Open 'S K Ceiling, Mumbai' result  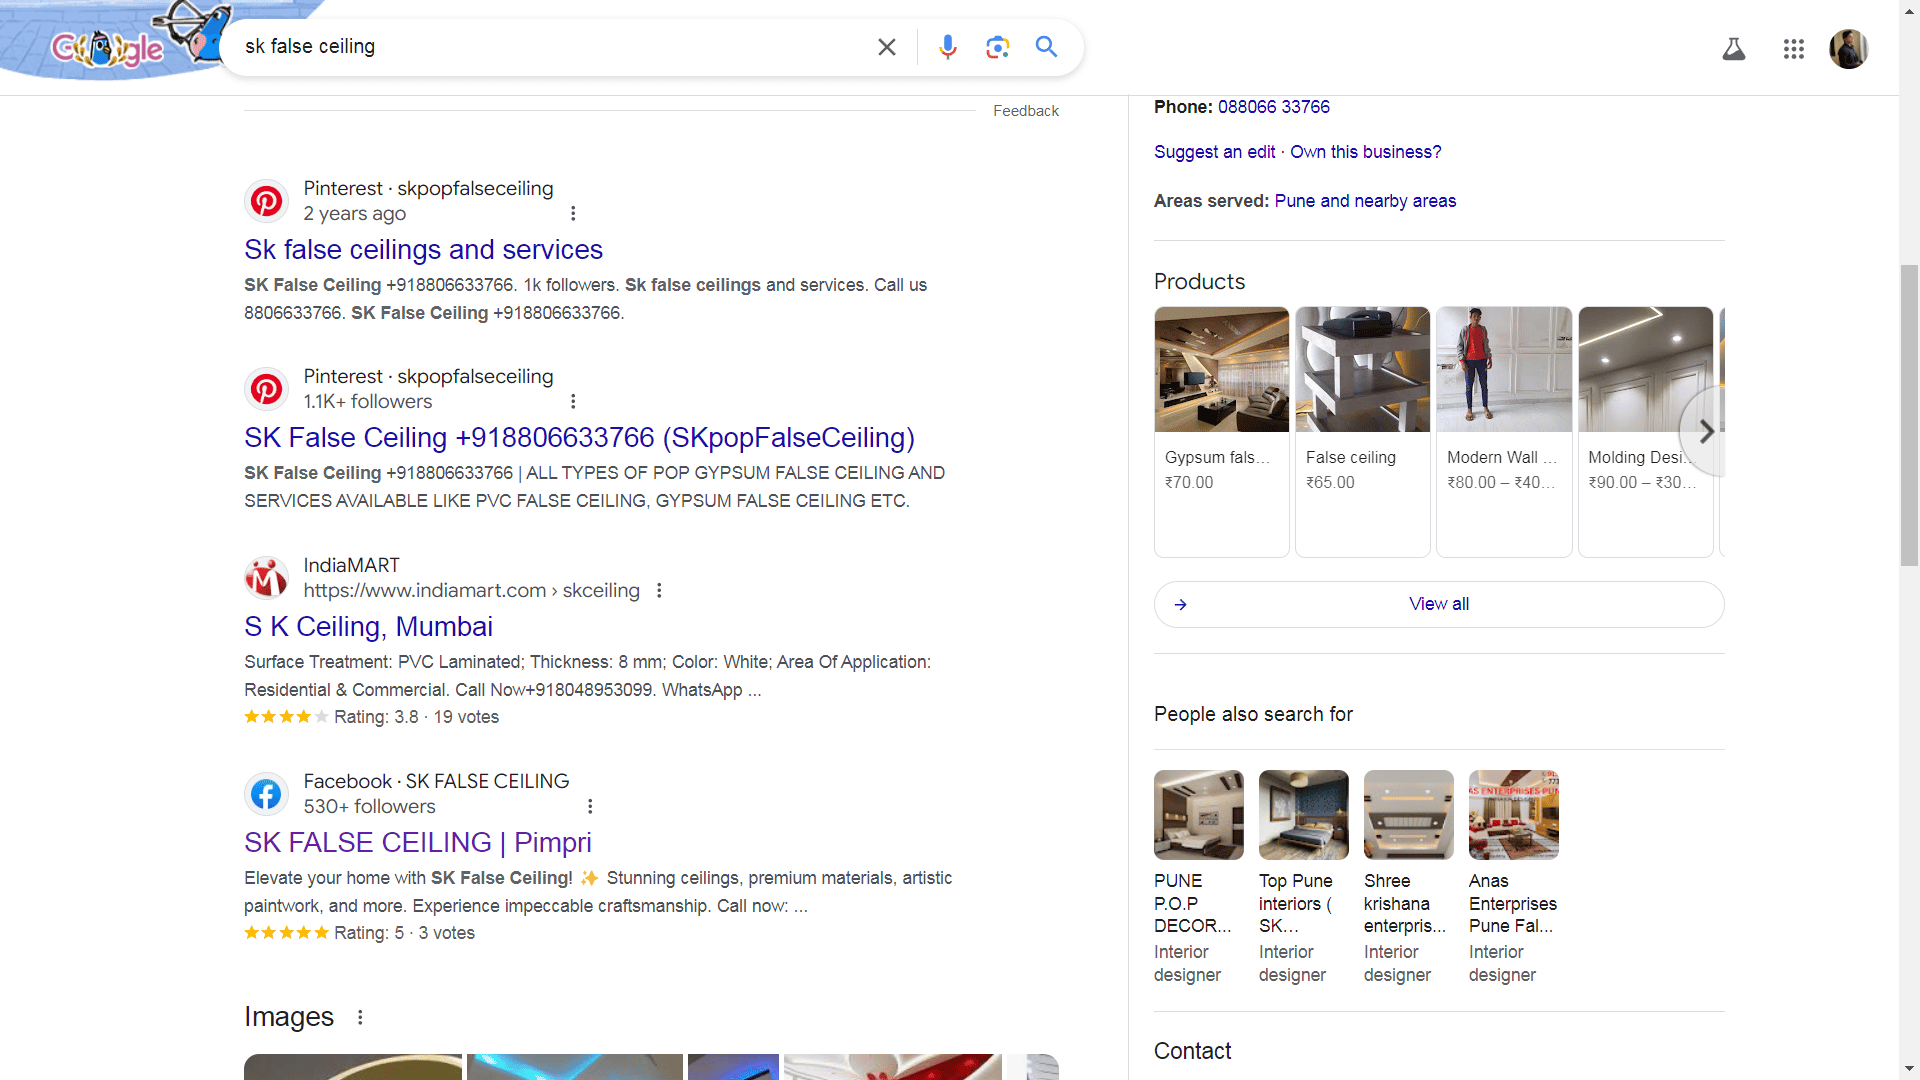coord(368,626)
